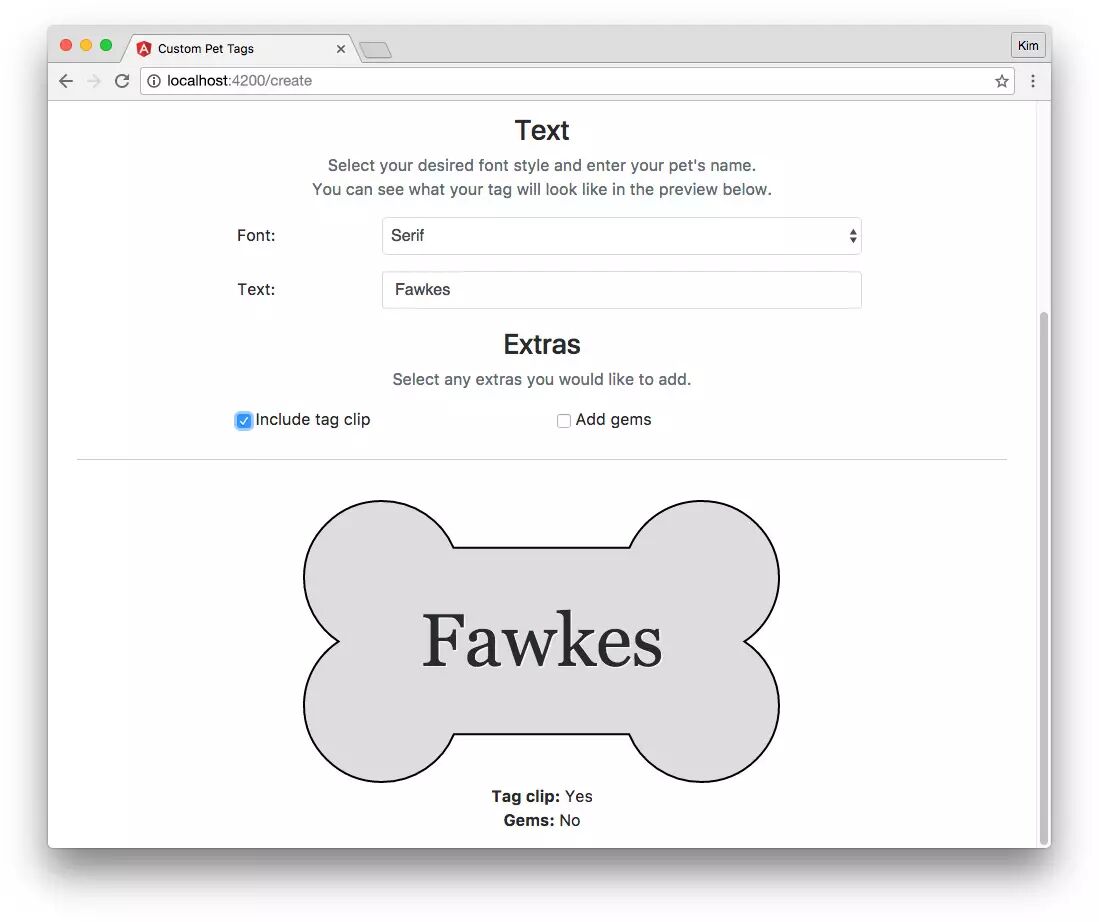Click the green maximize window button
1099x922 pixels.
[106, 46]
